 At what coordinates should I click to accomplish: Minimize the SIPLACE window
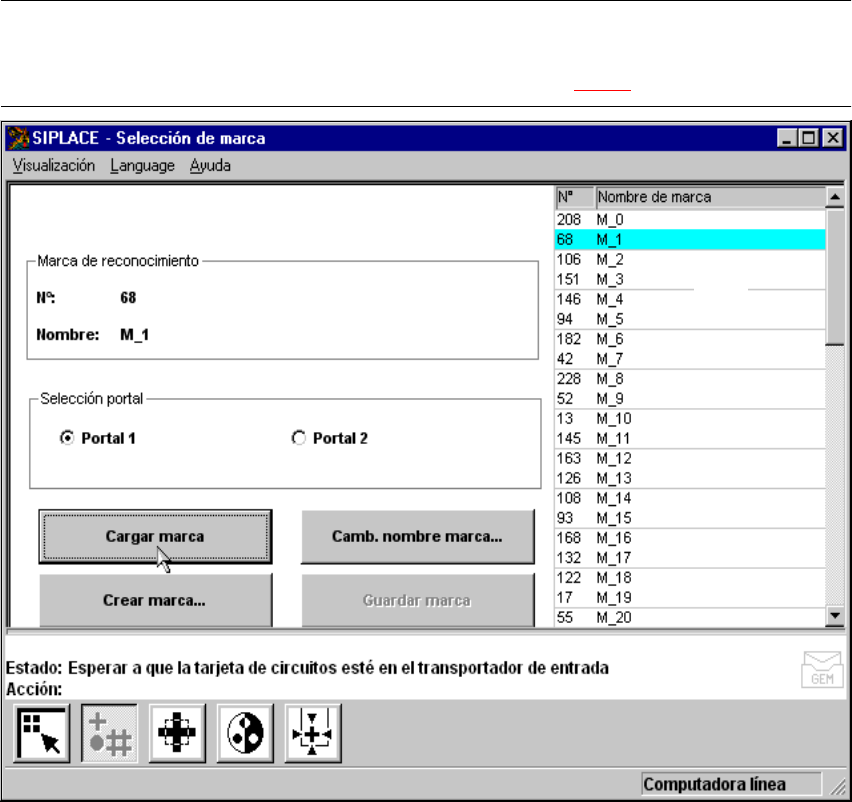(786, 138)
